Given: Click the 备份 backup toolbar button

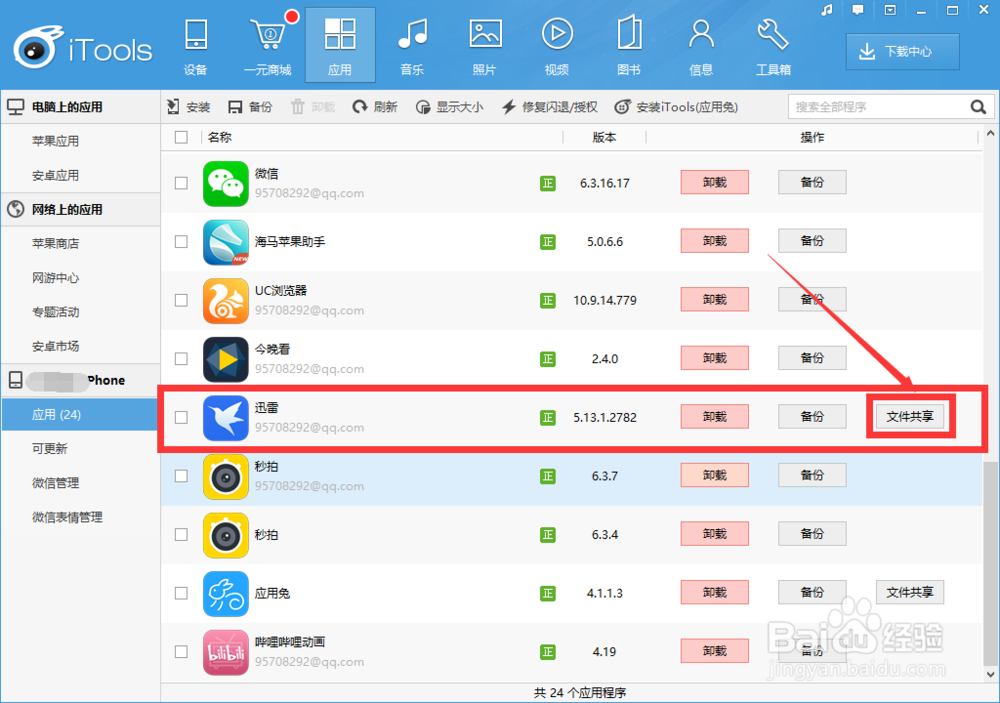Looking at the screenshot, I should click(250, 107).
